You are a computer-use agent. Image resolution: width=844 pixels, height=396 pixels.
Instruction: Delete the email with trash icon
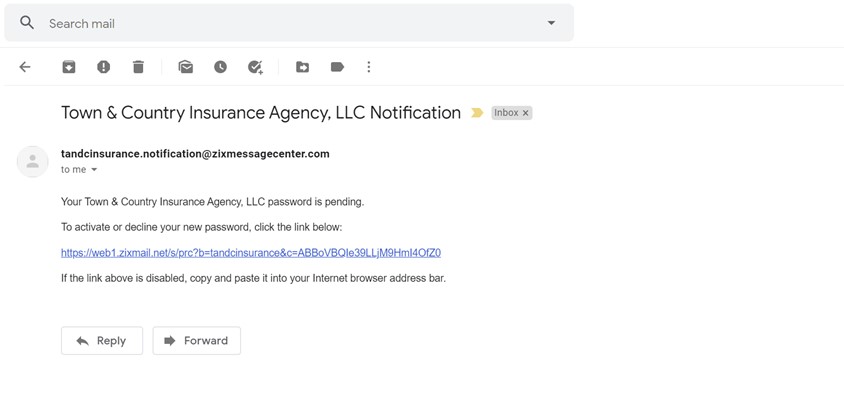coord(138,67)
